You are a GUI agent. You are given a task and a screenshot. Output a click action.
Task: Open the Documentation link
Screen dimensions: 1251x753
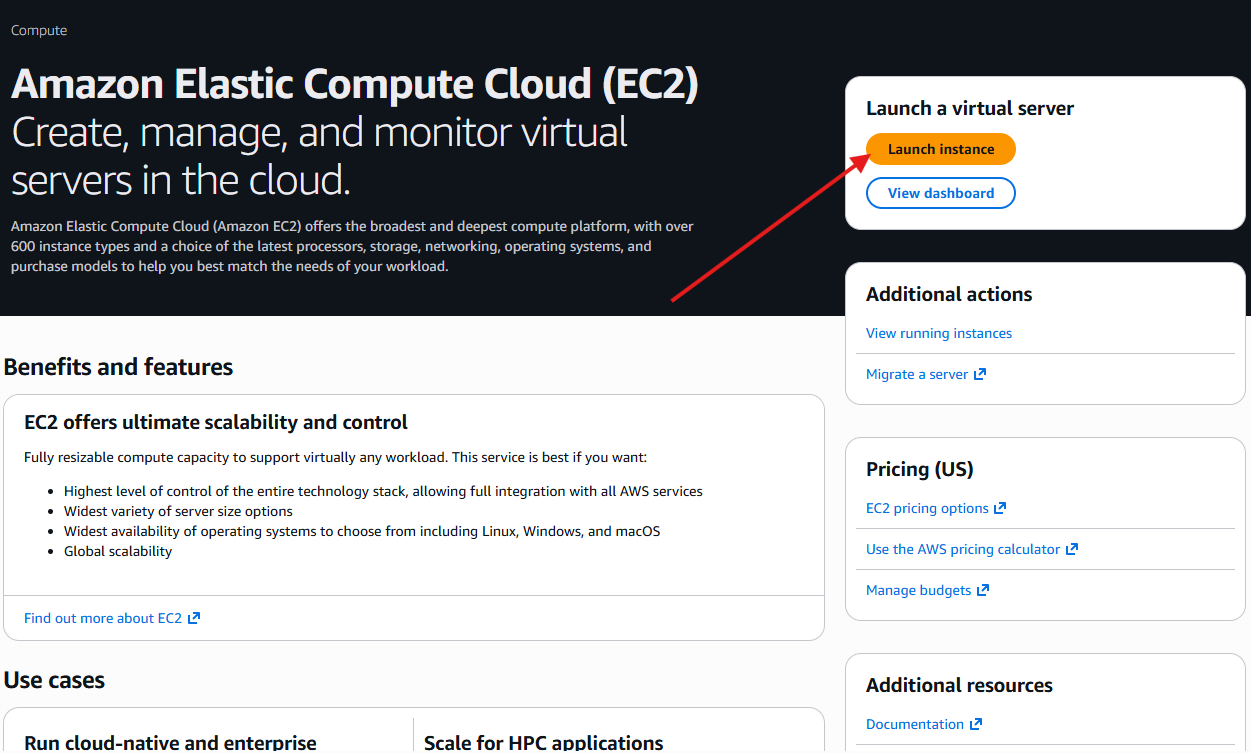coord(915,724)
